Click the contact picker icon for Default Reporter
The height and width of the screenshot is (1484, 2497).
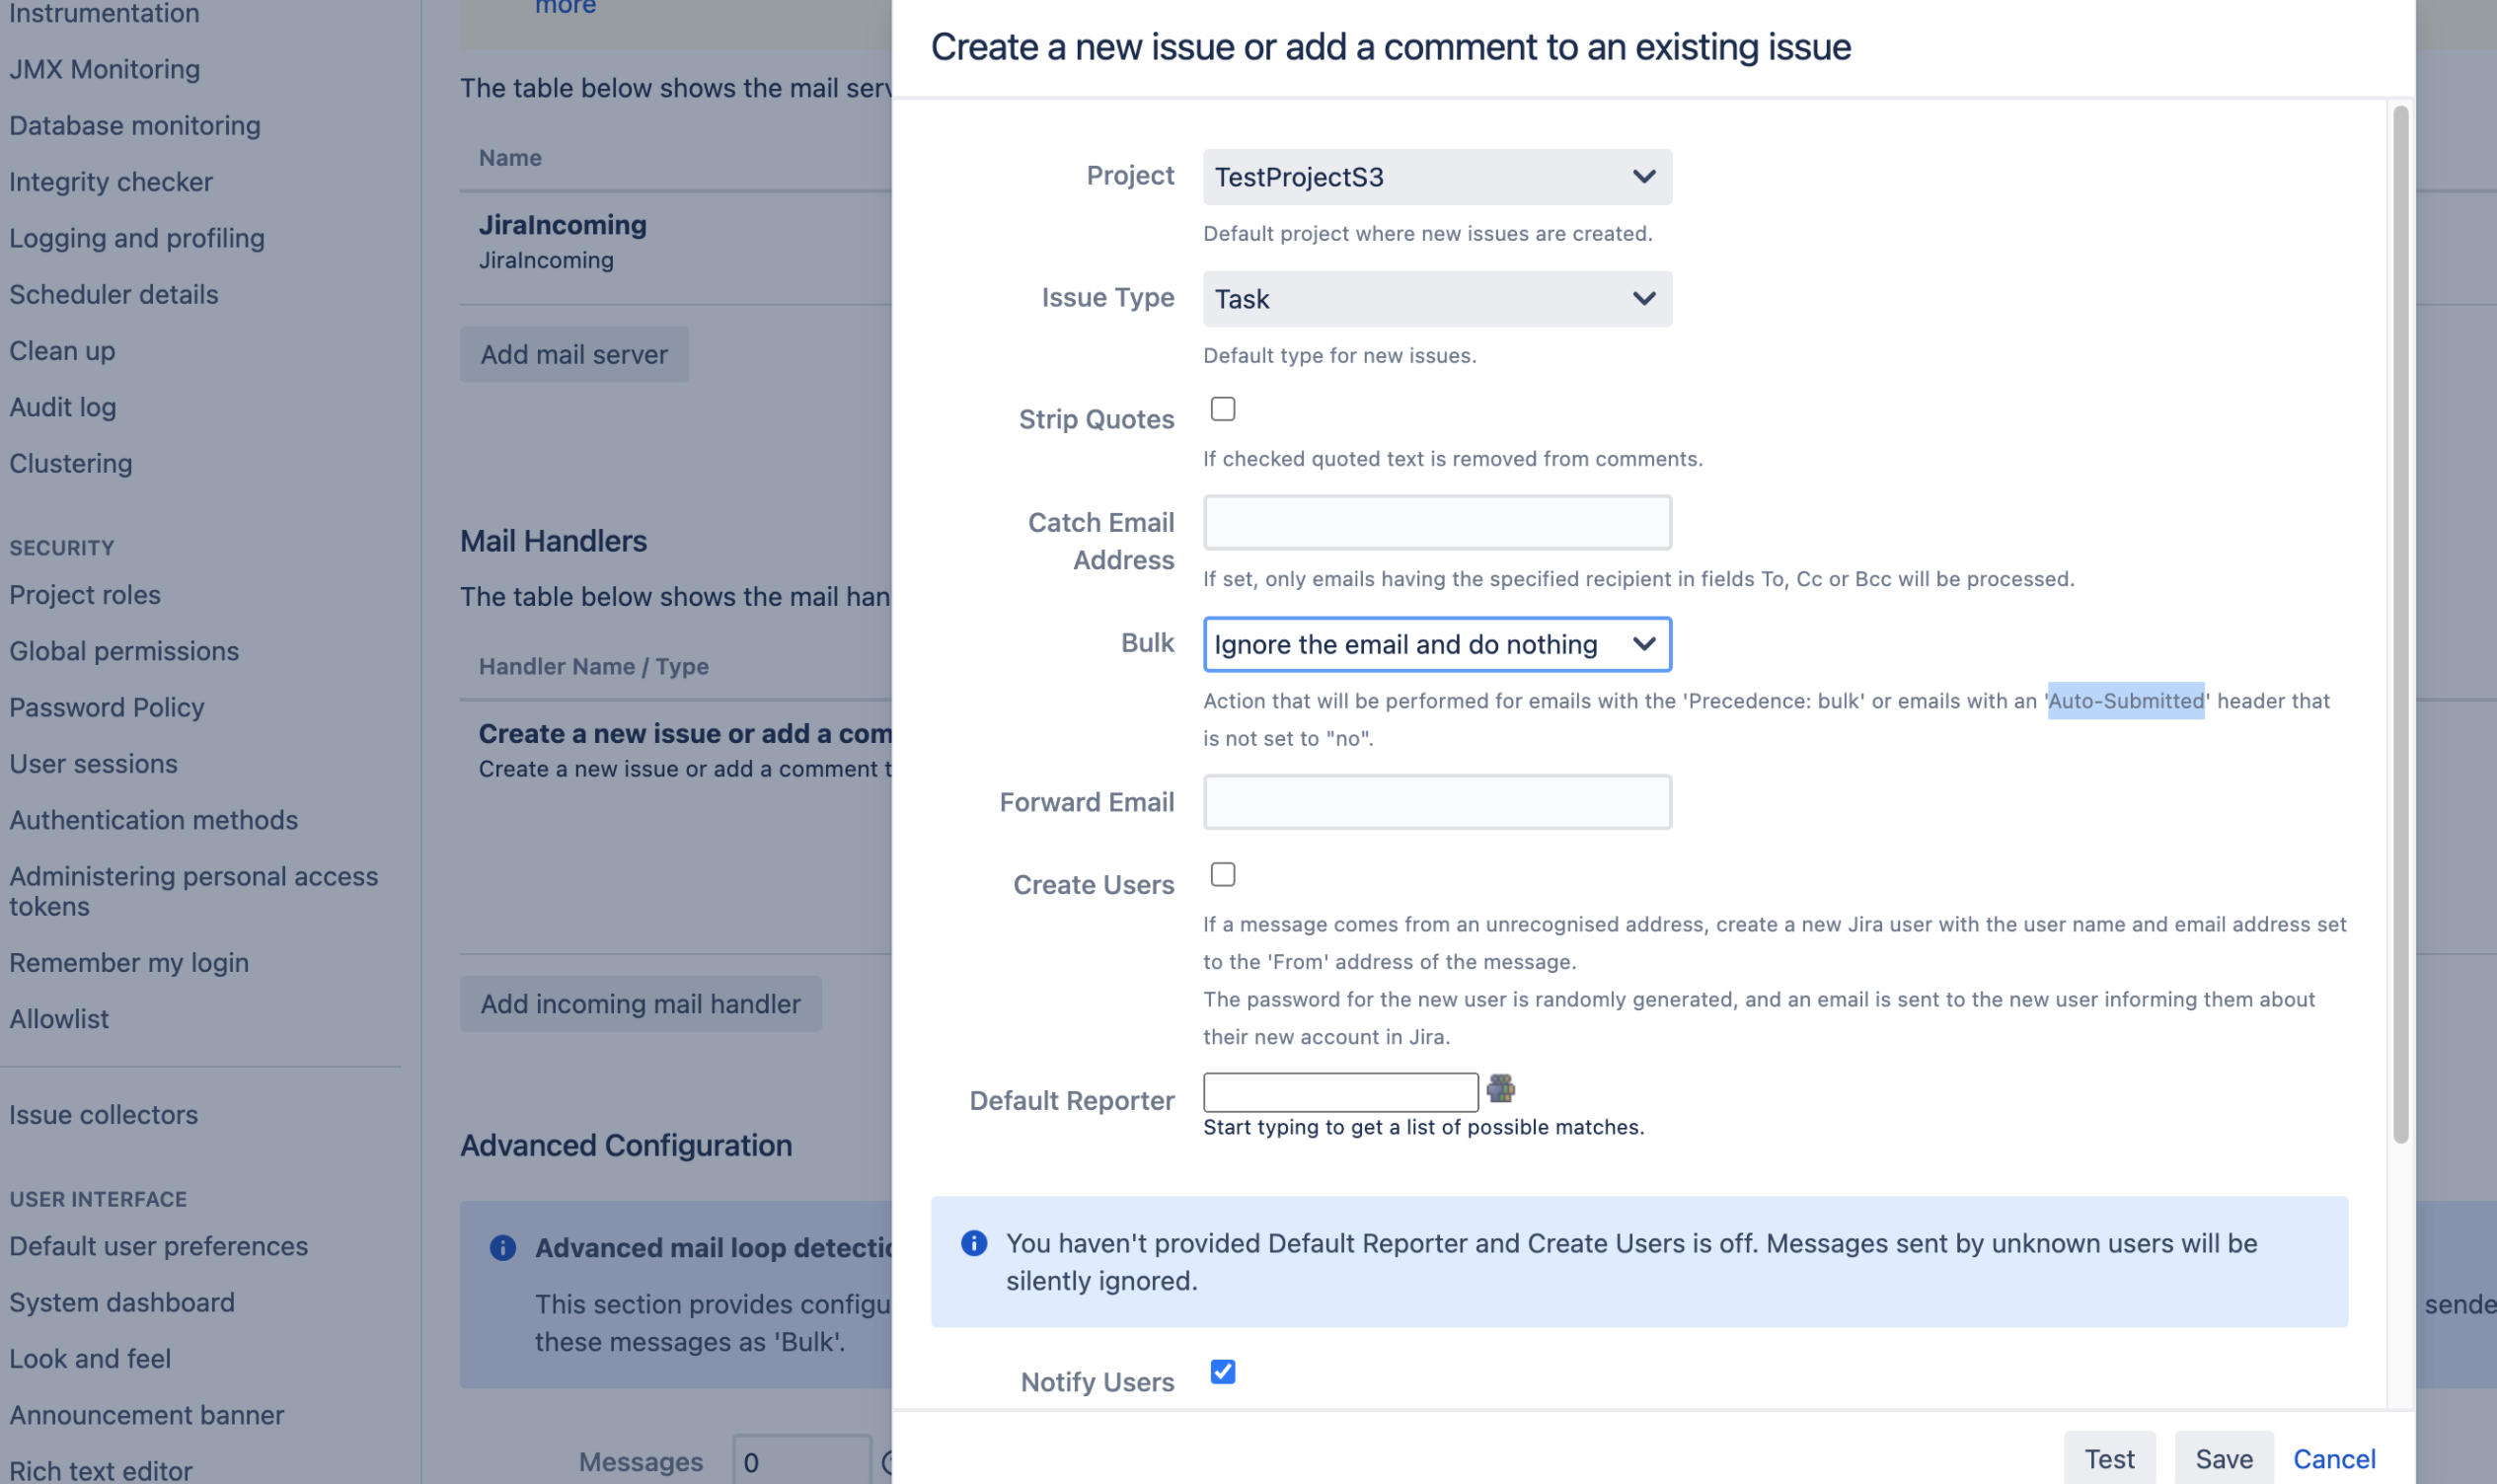coord(1500,1090)
